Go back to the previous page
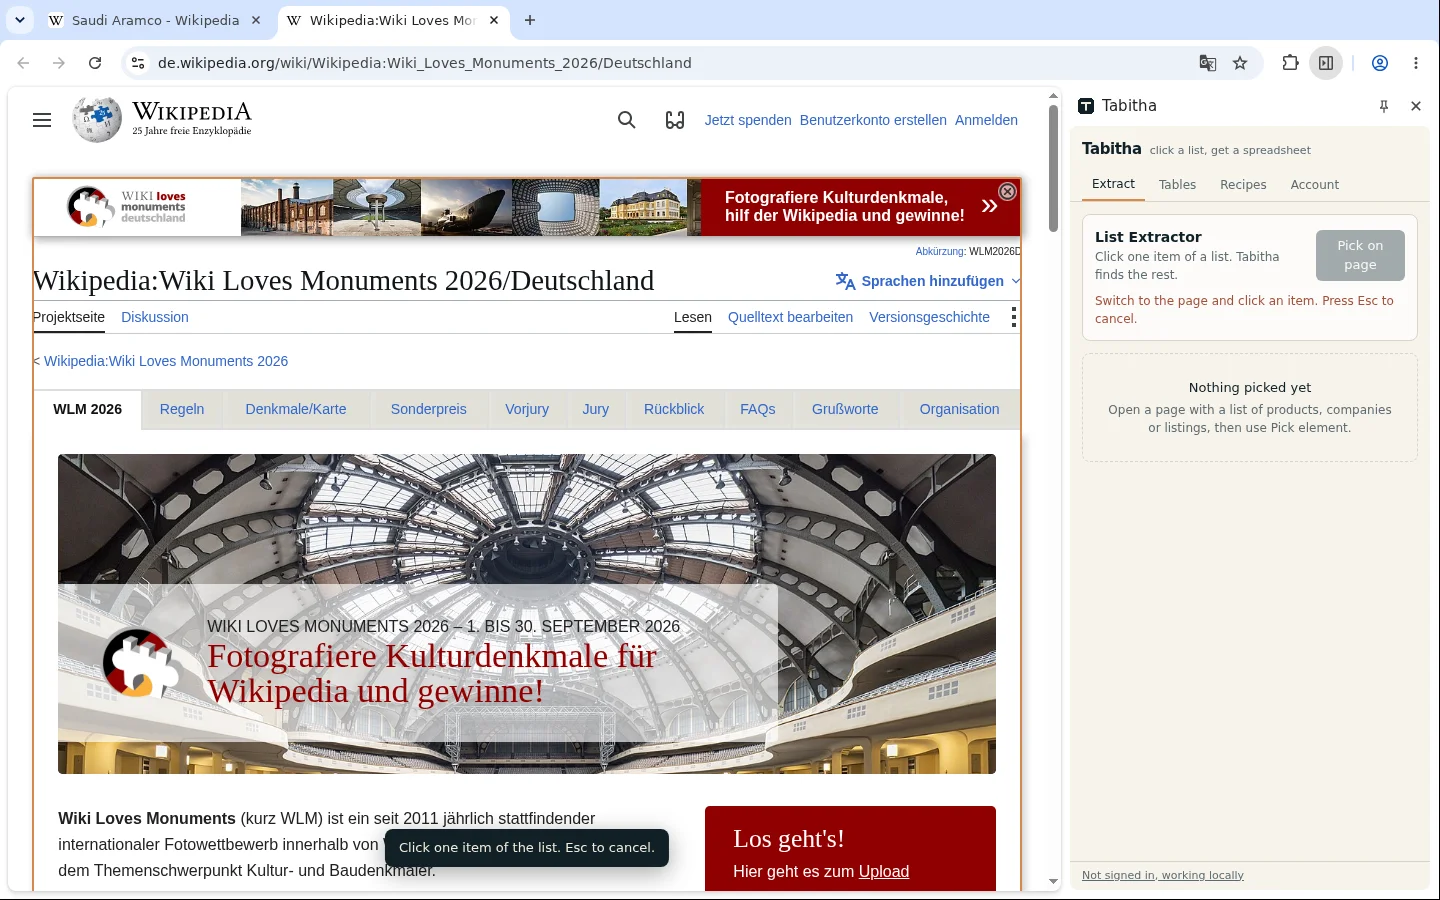This screenshot has width=1440, height=900. 23,63
